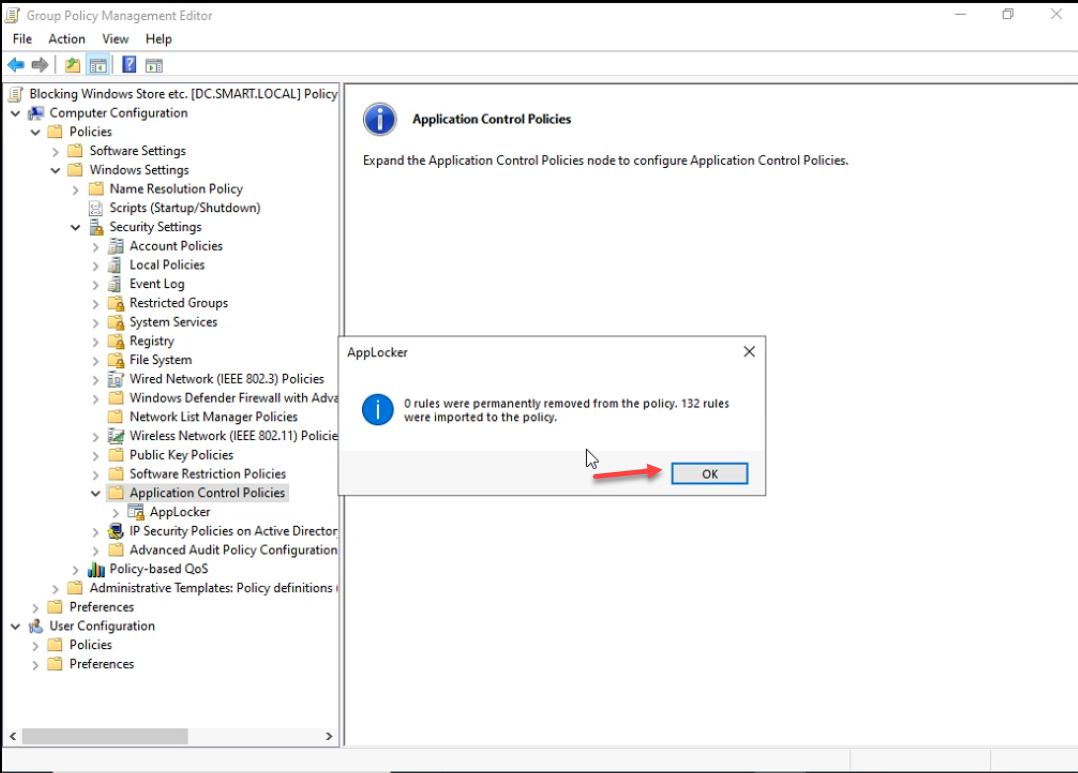This screenshot has width=1078, height=773.
Task: Select Network List Manager Policies
Action: [214, 417]
